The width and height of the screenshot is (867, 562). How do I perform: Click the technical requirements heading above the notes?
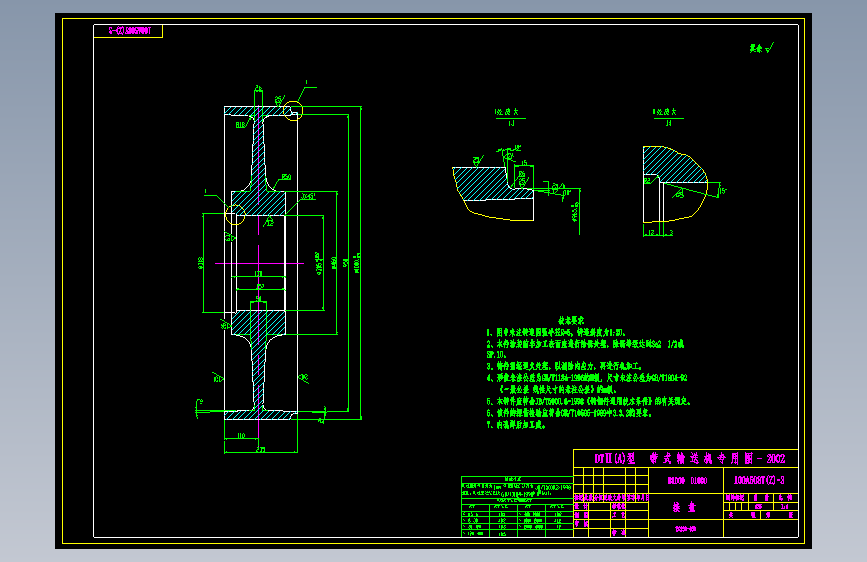coord(570,320)
